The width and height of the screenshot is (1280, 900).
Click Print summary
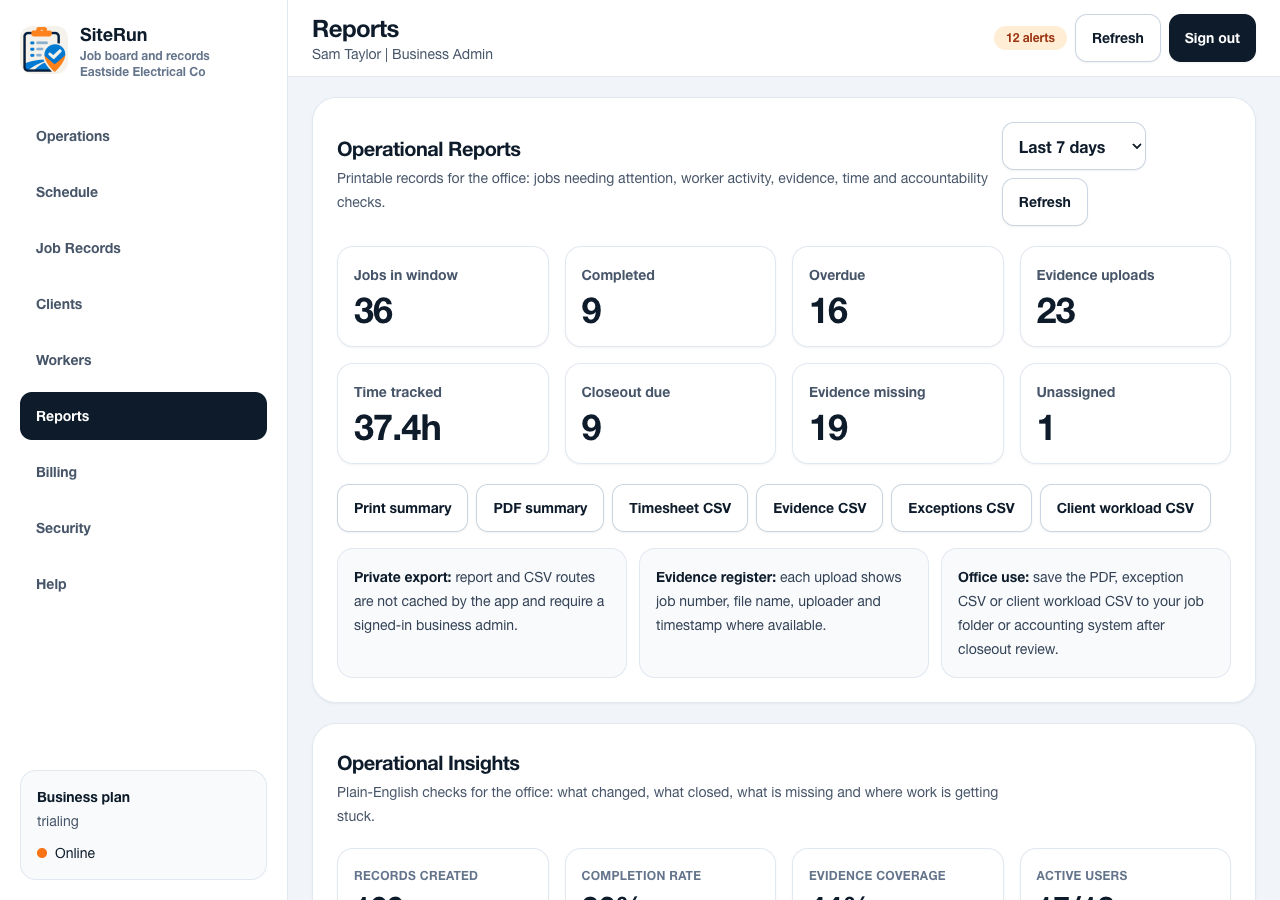(402, 508)
